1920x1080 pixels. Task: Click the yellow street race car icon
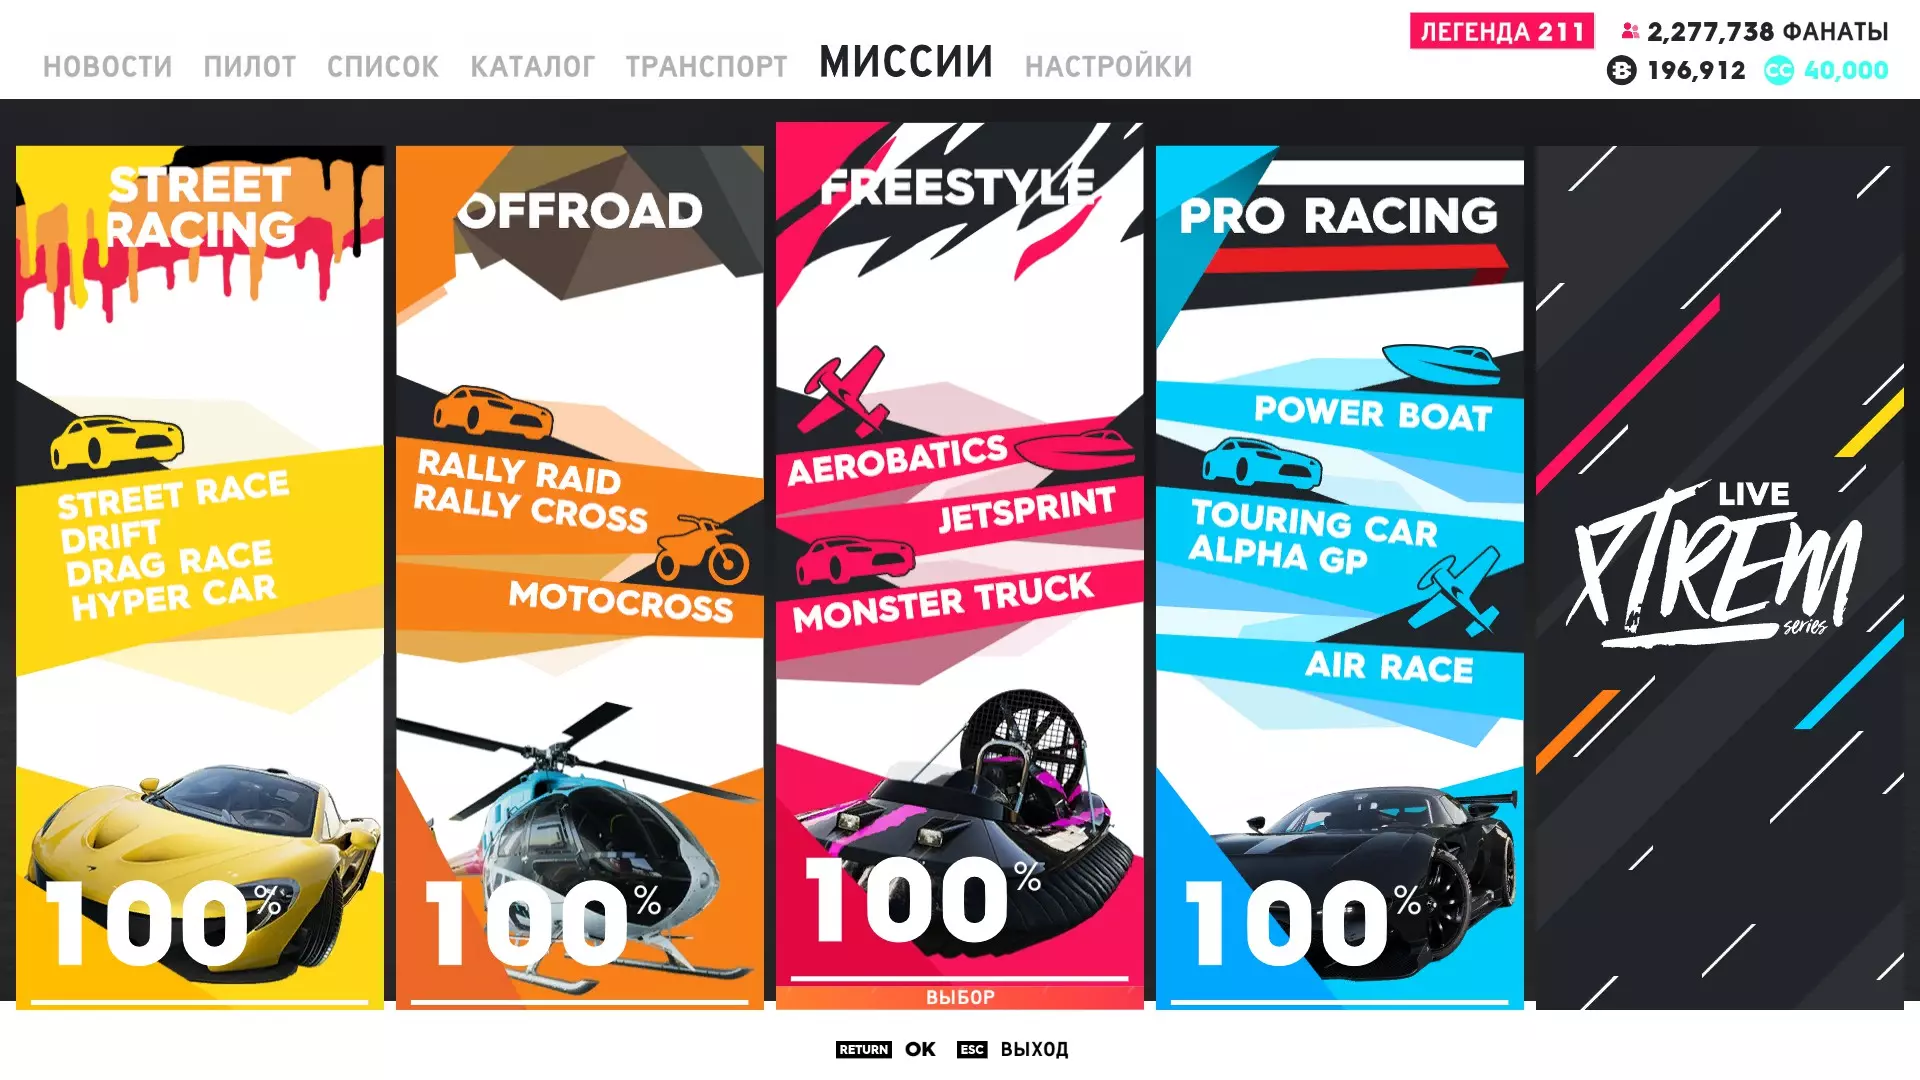coord(117,443)
